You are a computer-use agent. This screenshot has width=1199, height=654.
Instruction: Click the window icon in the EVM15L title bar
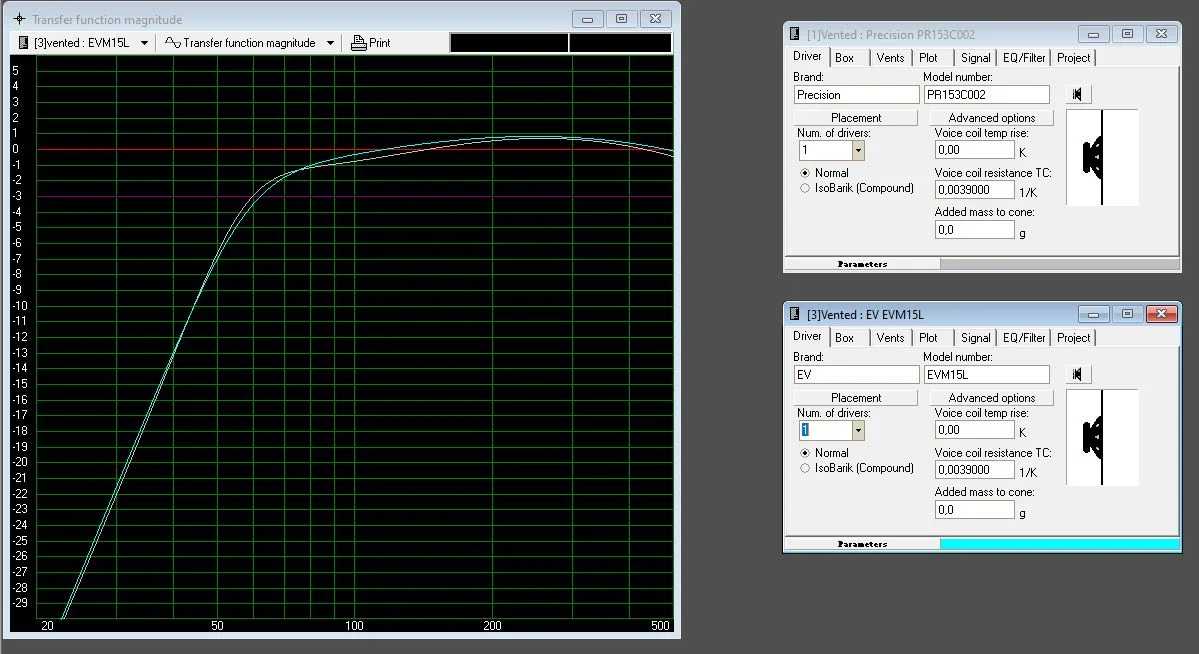(x=794, y=313)
